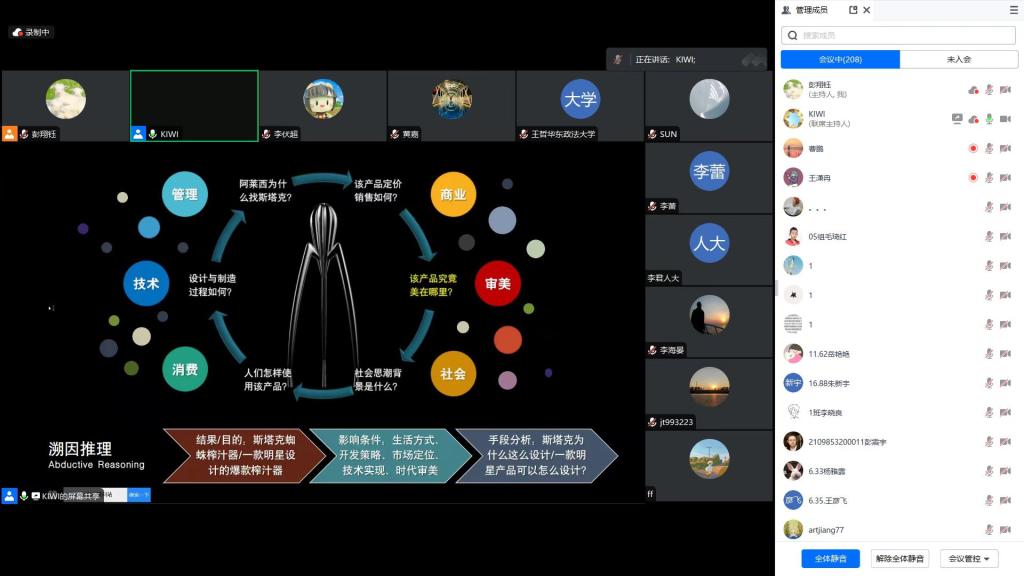Image resolution: width=1024 pixels, height=576 pixels.
Task: Click the 全体静音 button
Action: click(831, 558)
